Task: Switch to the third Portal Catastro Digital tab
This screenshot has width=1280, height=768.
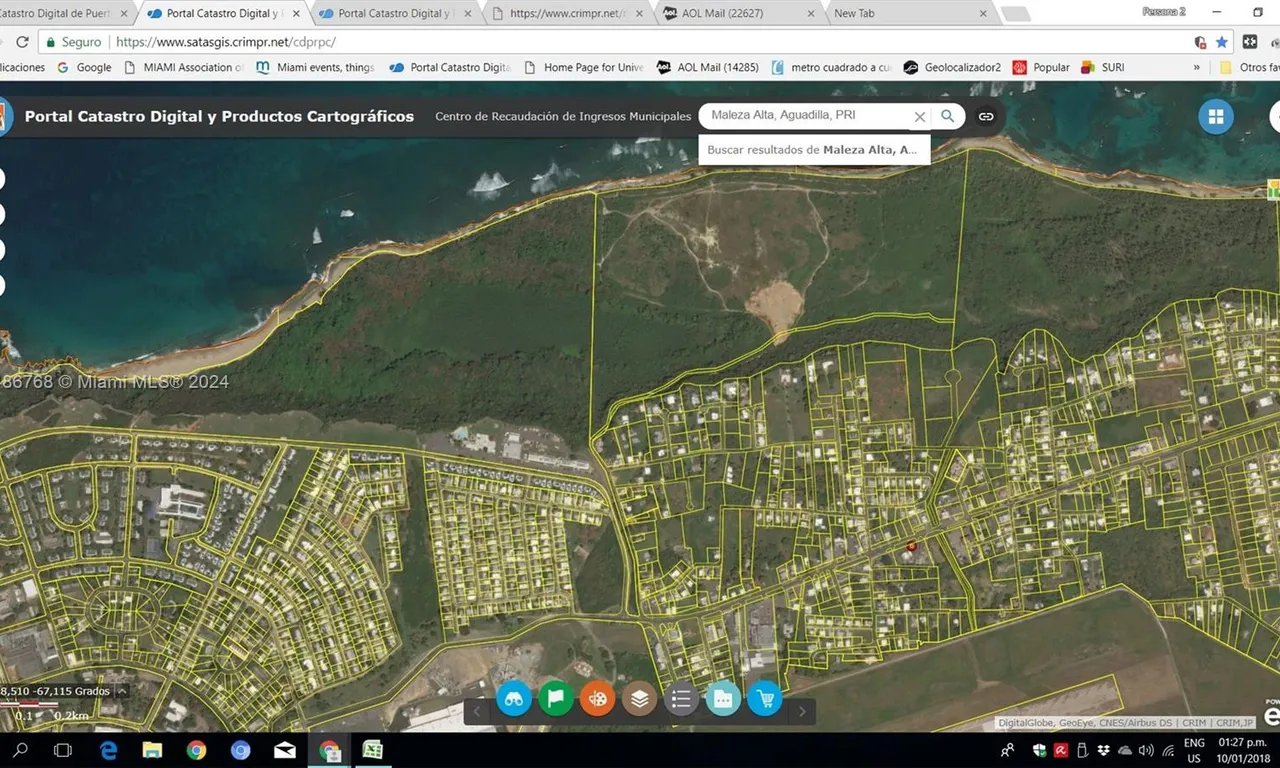Action: click(x=394, y=13)
